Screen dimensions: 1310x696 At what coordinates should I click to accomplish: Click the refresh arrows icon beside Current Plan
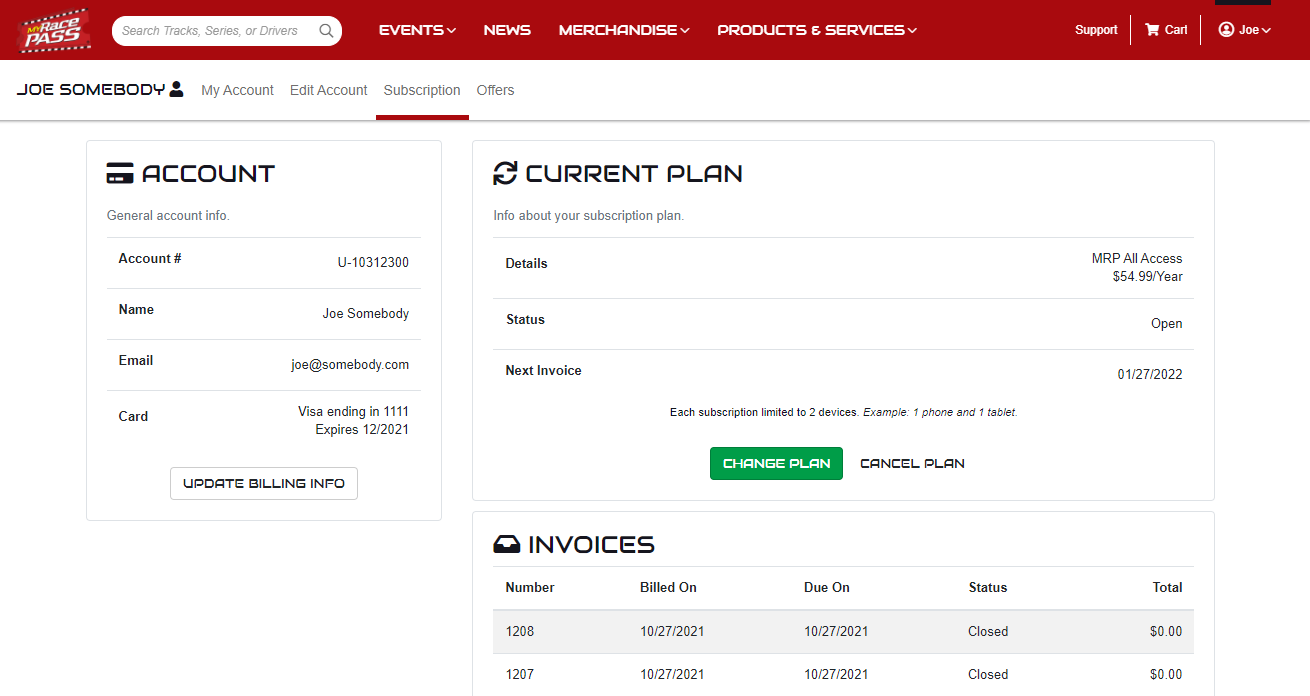(x=505, y=173)
